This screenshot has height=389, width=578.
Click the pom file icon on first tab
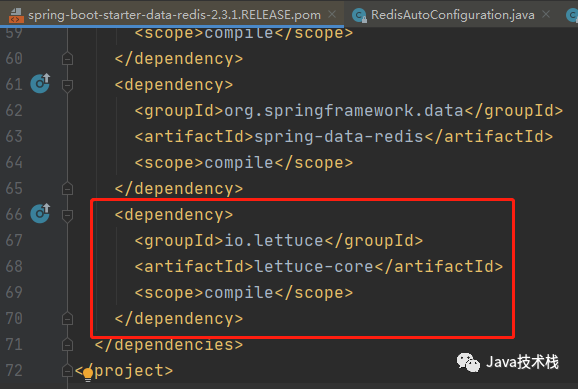click(x=16, y=15)
